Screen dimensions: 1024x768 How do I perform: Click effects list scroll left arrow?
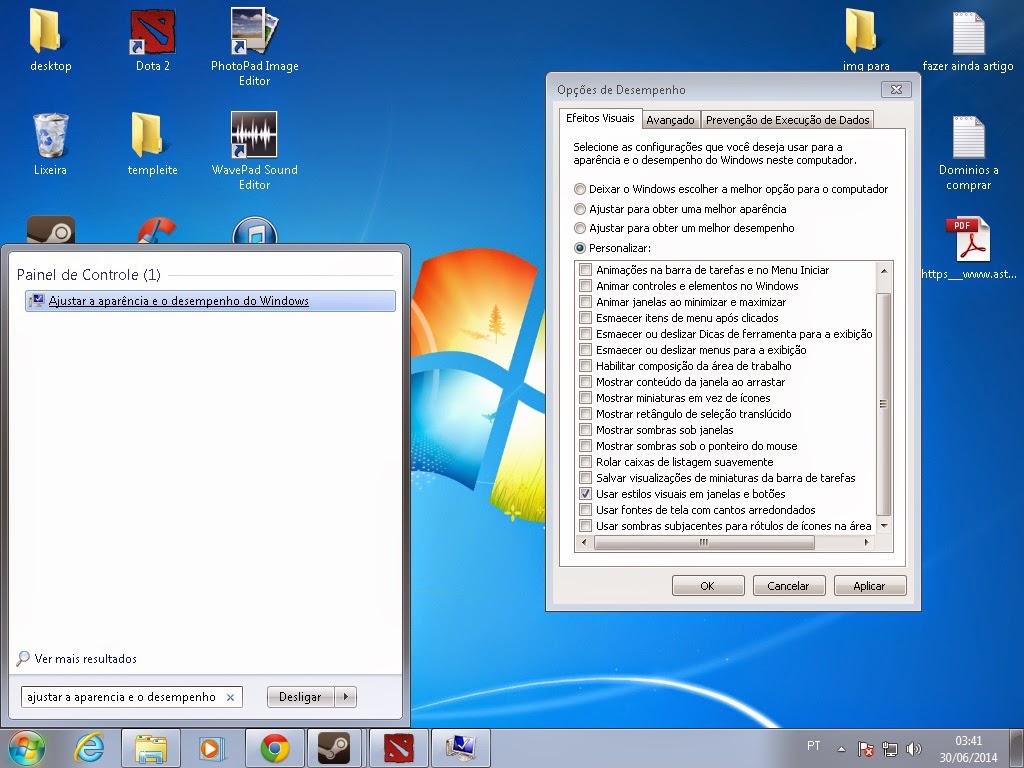point(584,542)
